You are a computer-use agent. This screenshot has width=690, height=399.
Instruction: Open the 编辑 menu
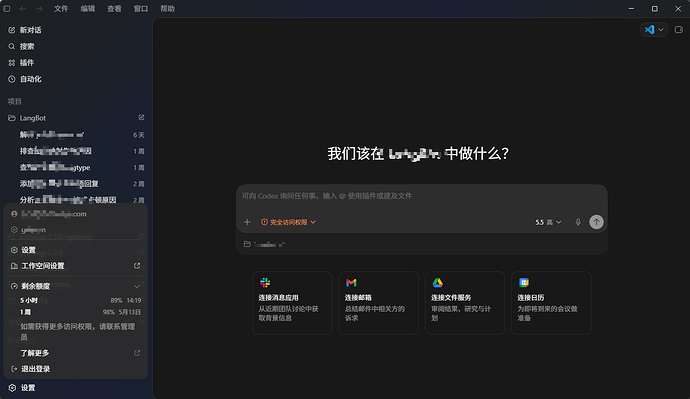tap(88, 8)
